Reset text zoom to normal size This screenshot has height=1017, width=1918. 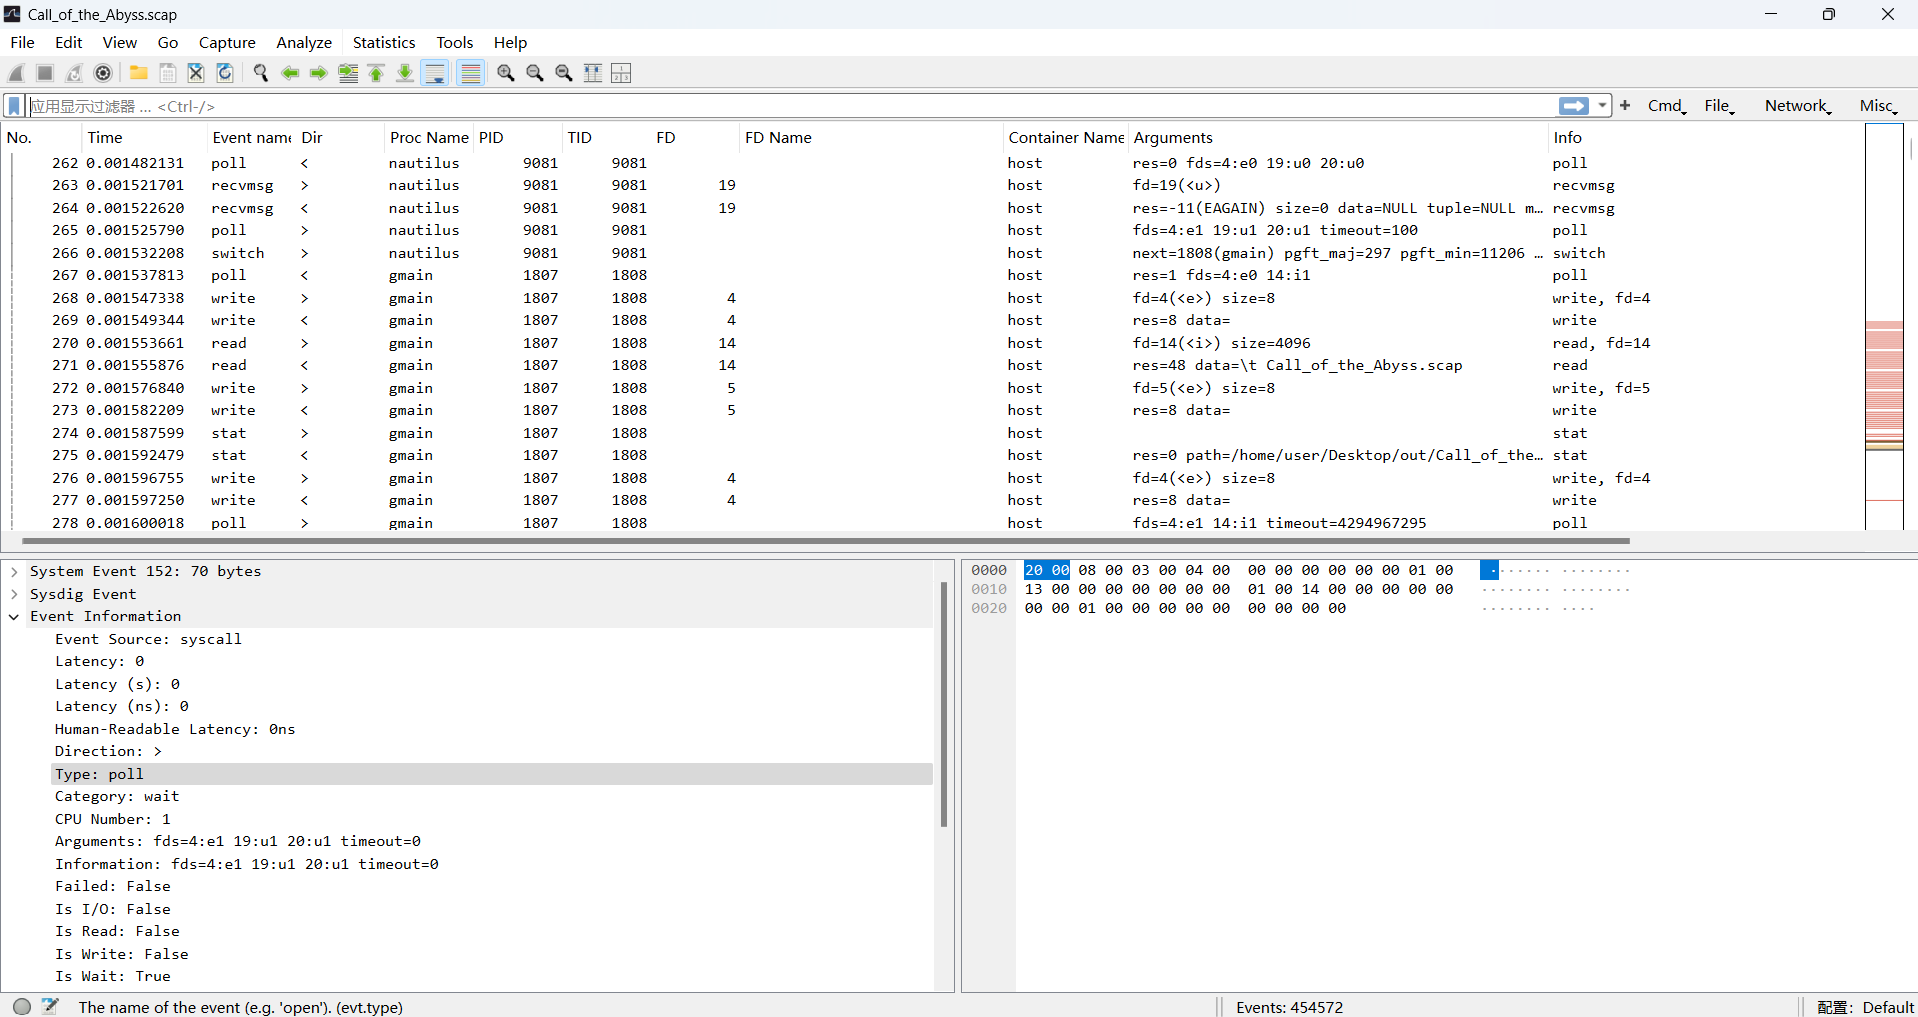tap(564, 73)
